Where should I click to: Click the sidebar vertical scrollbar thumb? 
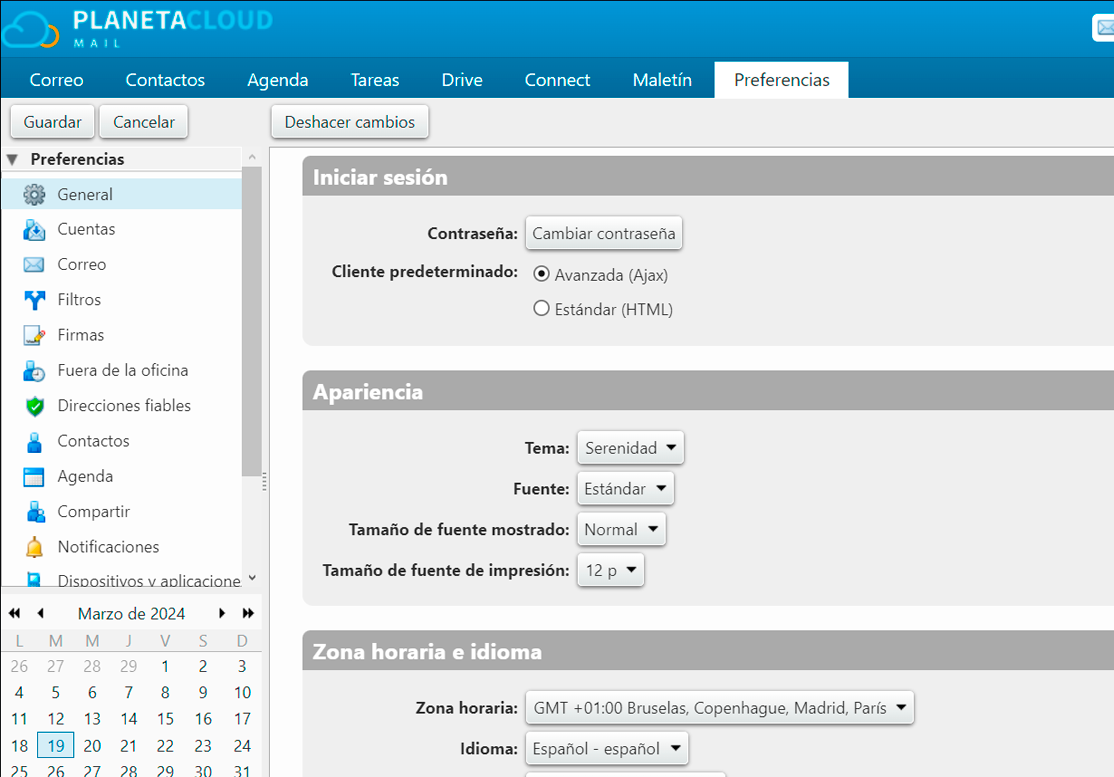click(x=252, y=321)
